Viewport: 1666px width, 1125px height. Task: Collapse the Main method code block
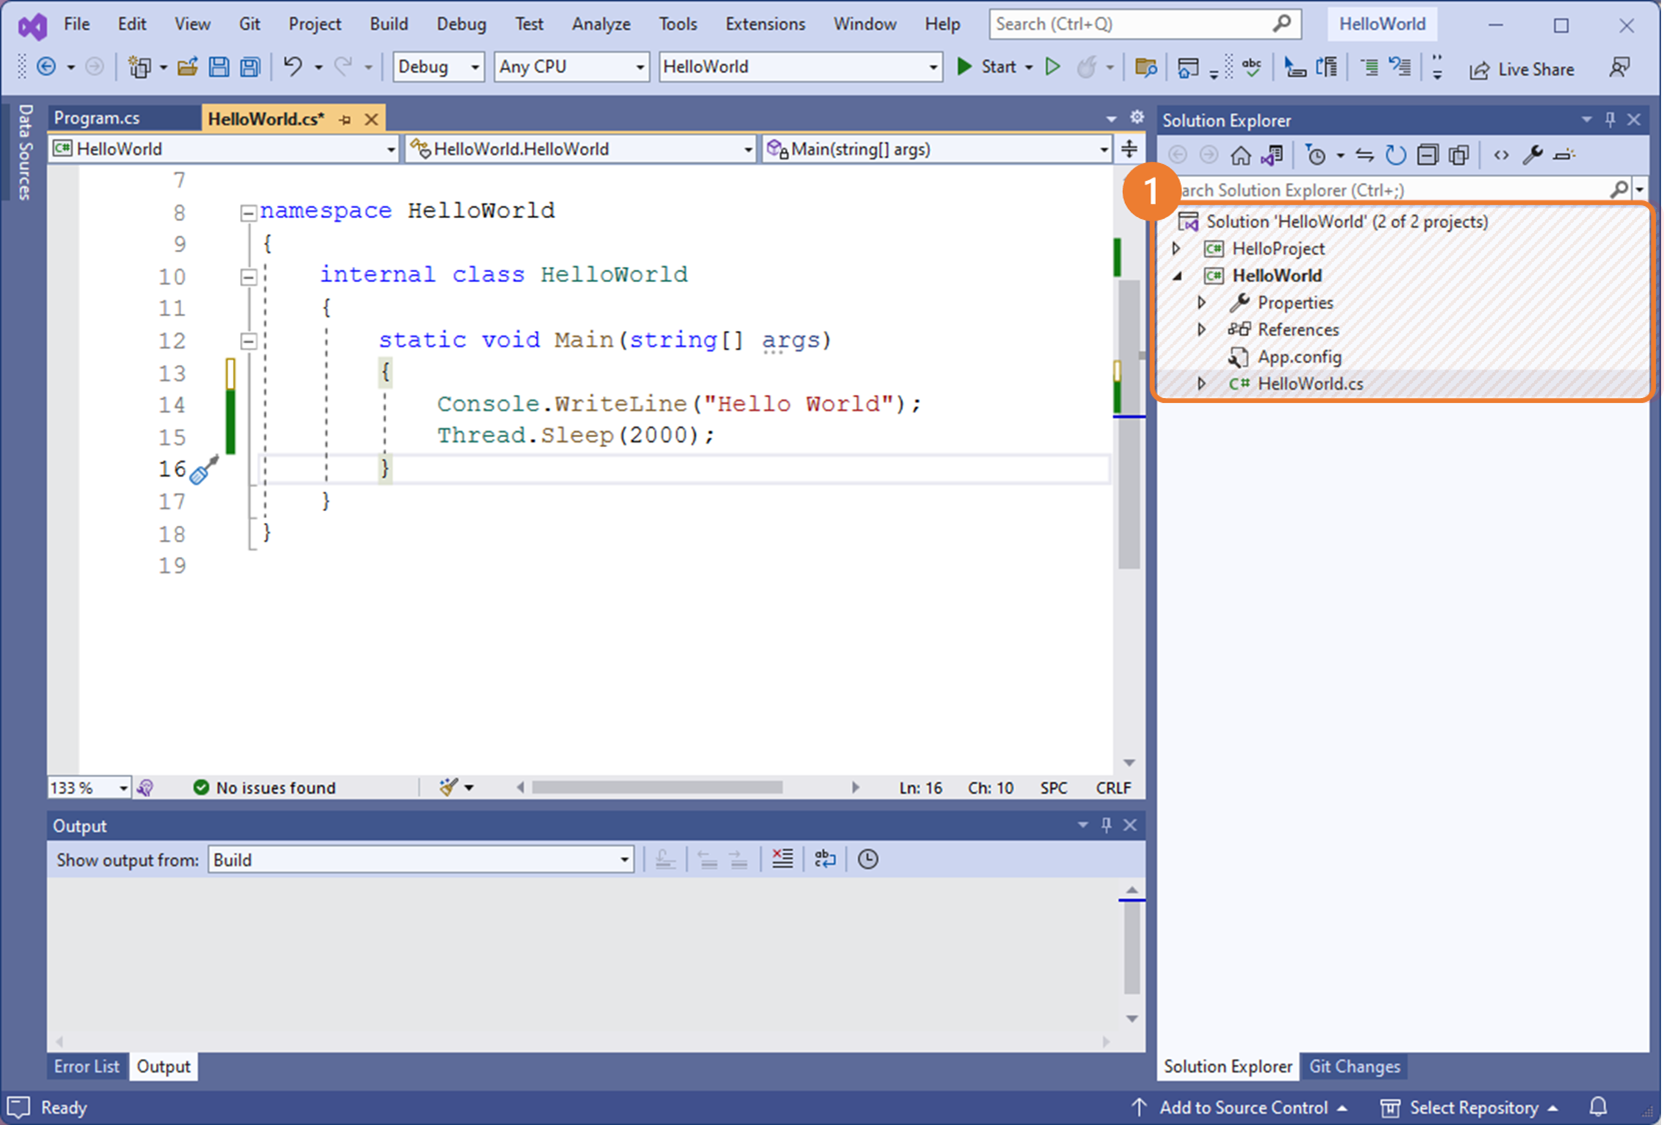pyautogui.click(x=248, y=341)
